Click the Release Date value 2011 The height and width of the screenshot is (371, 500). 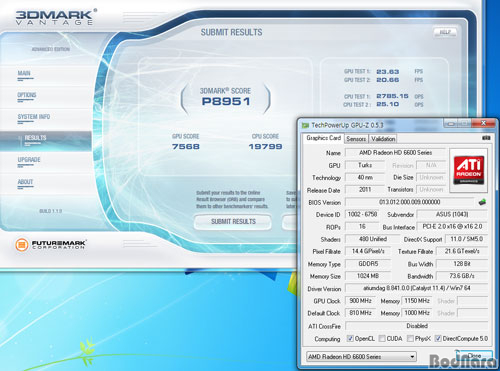[x=365, y=190]
